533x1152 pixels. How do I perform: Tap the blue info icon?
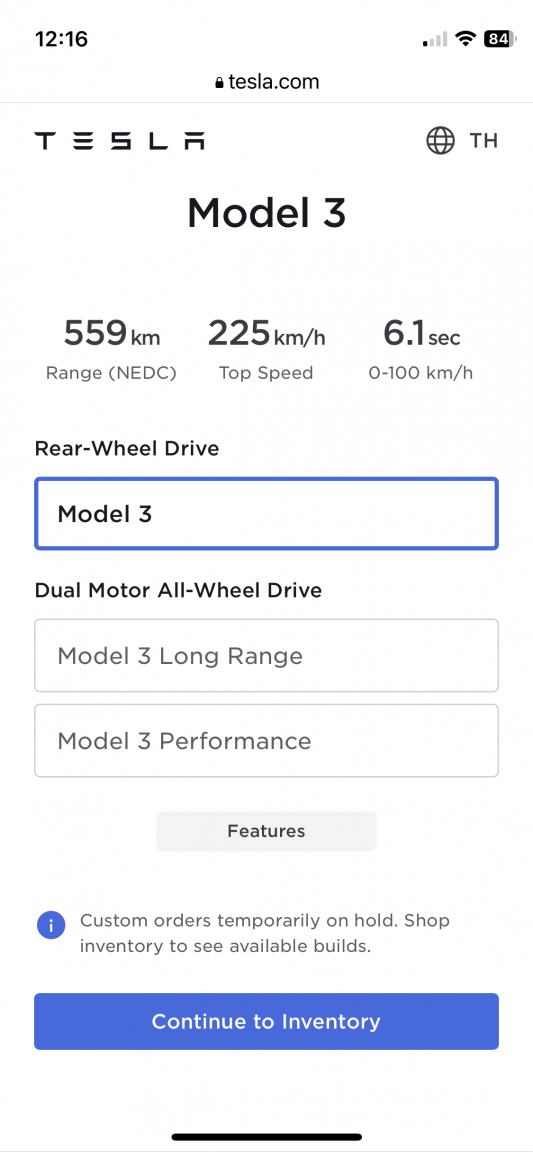click(51, 926)
